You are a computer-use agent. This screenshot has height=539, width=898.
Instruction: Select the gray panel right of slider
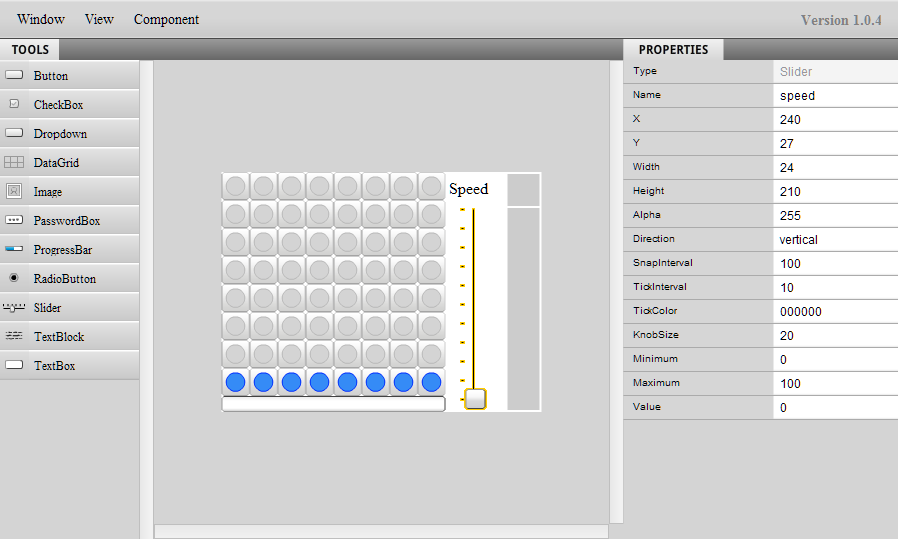[x=523, y=309]
